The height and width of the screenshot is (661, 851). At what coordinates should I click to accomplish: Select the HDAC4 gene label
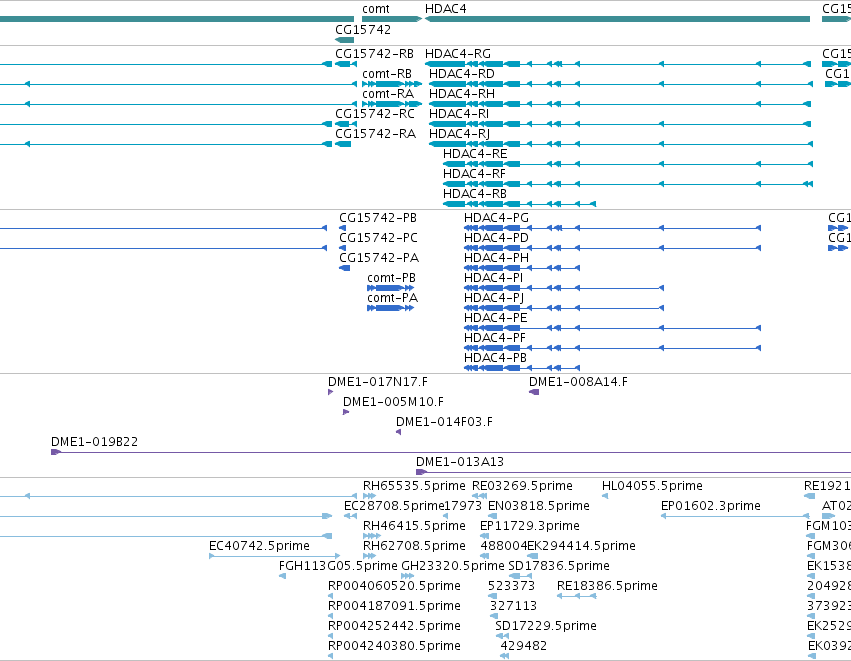pyautogui.click(x=446, y=9)
